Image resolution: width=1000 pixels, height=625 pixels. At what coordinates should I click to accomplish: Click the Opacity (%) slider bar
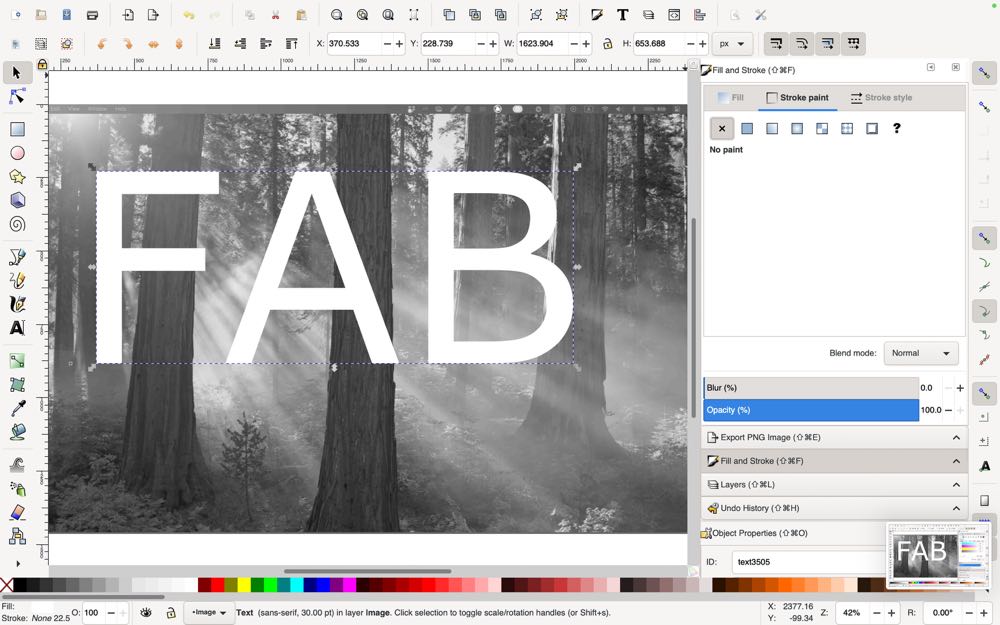click(811, 410)
